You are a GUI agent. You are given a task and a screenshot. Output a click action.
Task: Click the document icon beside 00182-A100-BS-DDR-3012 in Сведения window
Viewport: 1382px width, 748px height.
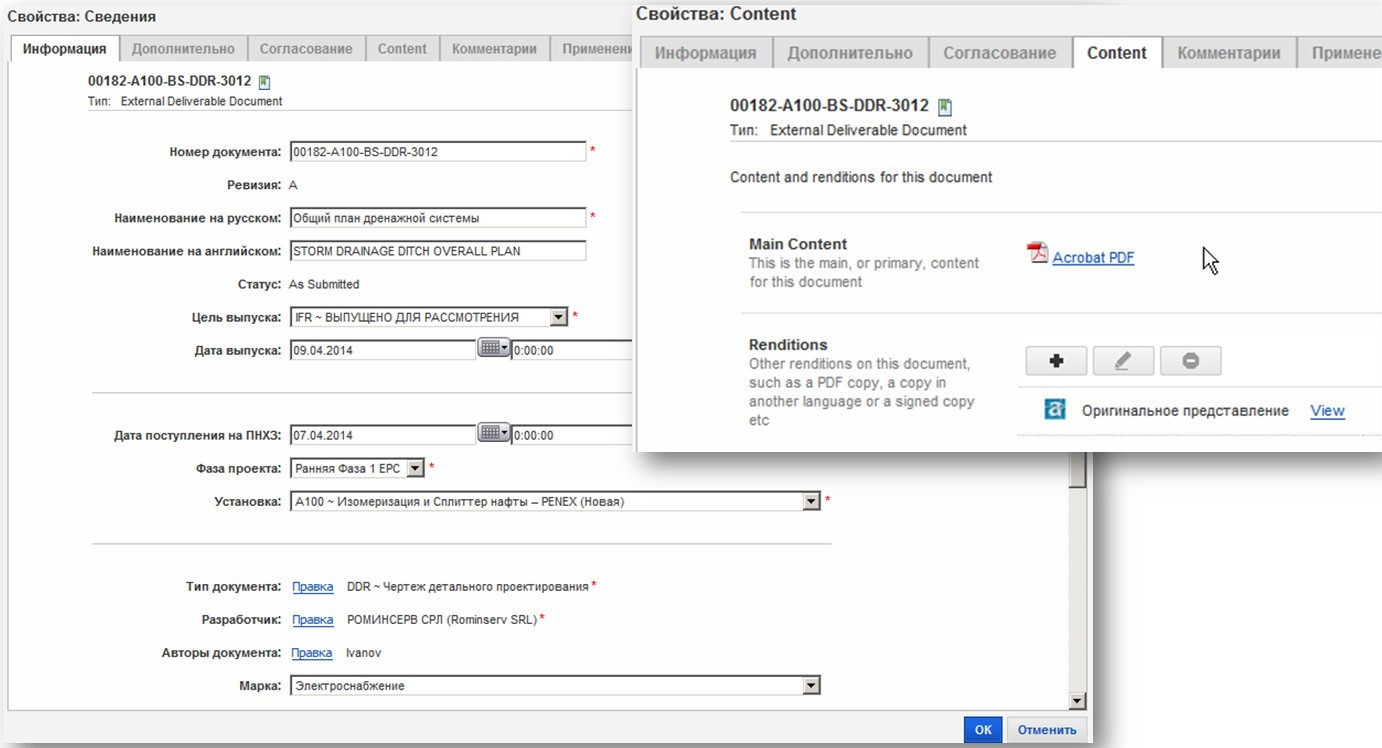[264, 82]
